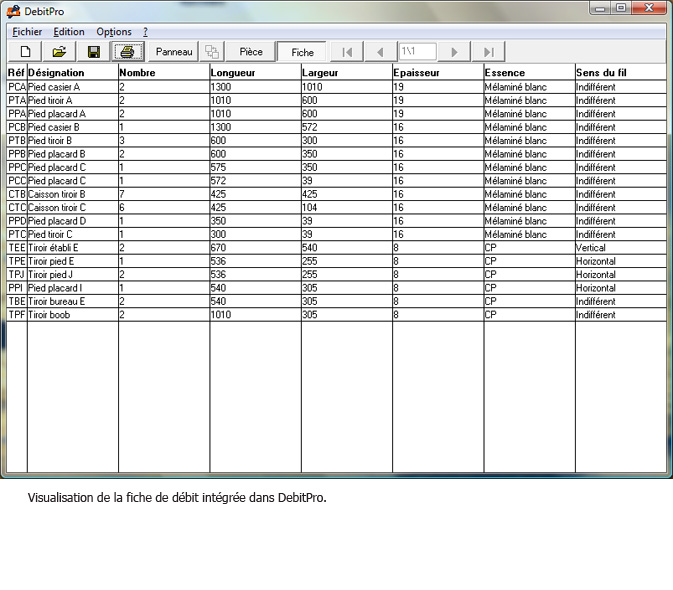Select the Tiroir pied J cell
Screen dimensions: 673x590
[x=73, y=275]
